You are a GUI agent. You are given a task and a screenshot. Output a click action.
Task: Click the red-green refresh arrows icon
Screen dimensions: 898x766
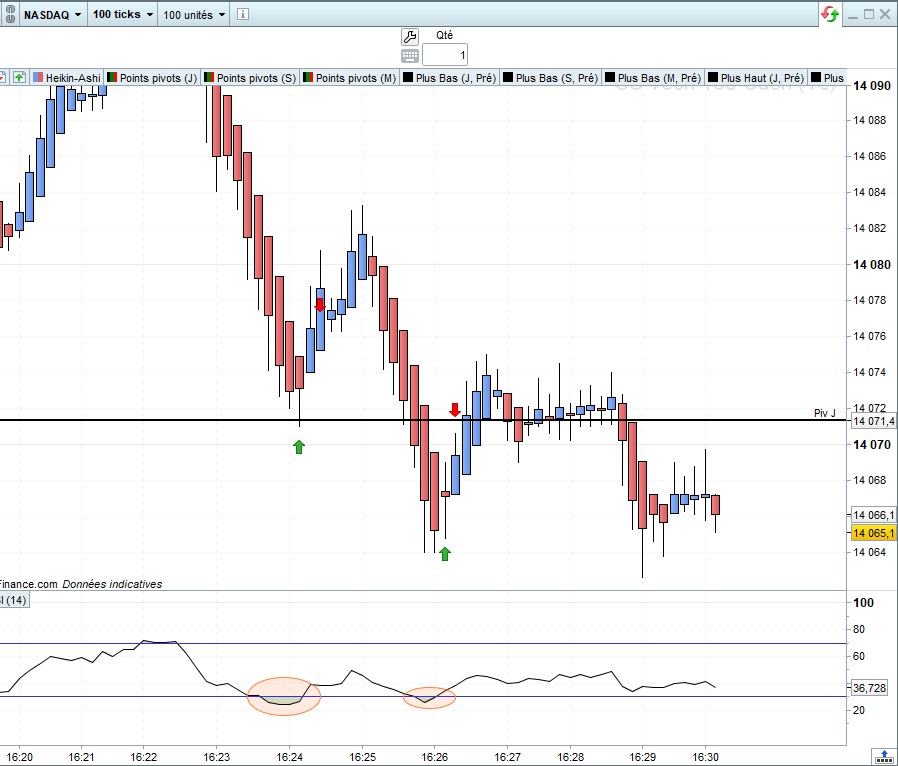click(830, 14)
